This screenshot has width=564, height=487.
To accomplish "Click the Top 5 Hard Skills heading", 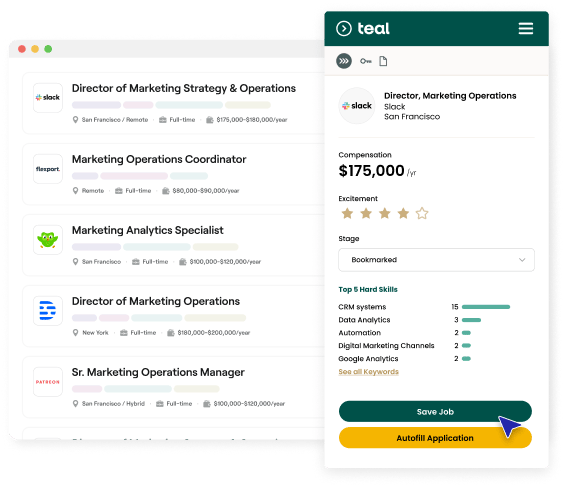I will pyautogui.click(x=368, y=290).
